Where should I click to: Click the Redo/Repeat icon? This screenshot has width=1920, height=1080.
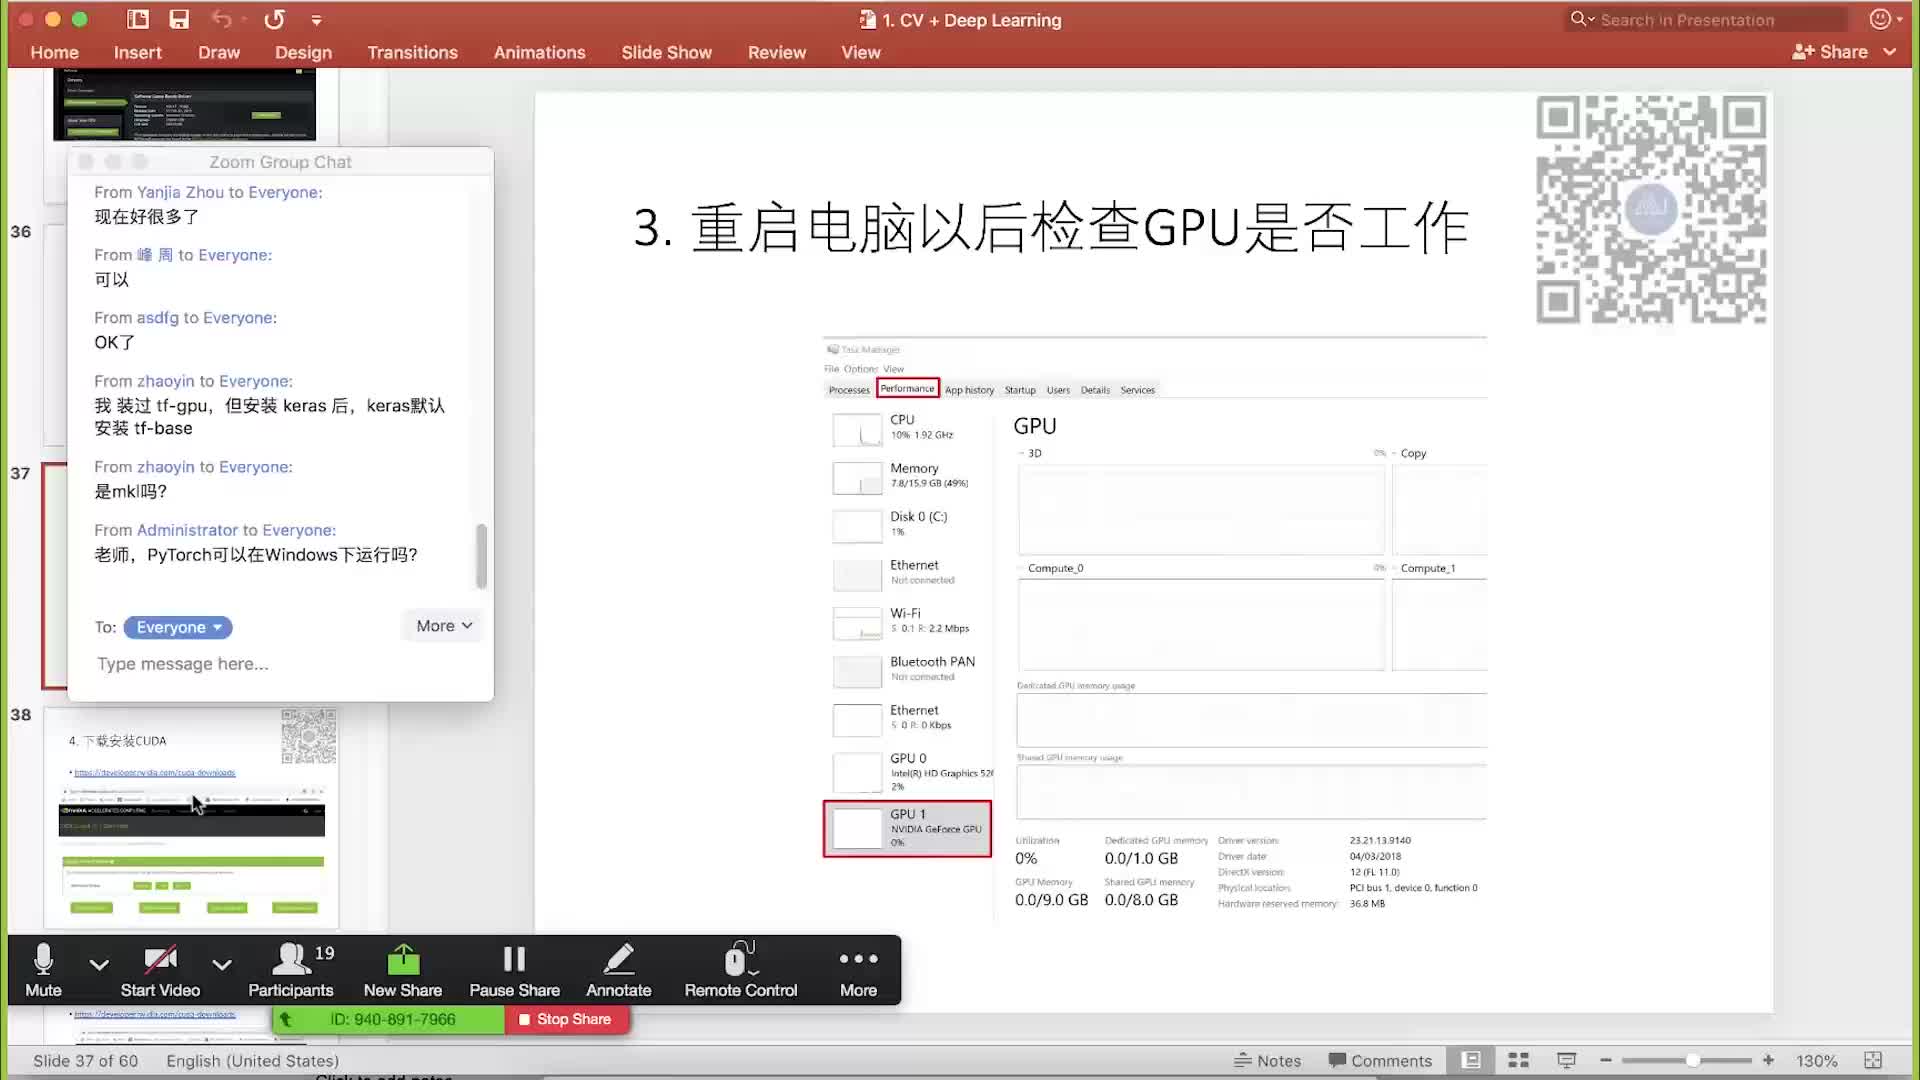click(x=274, y=19)
